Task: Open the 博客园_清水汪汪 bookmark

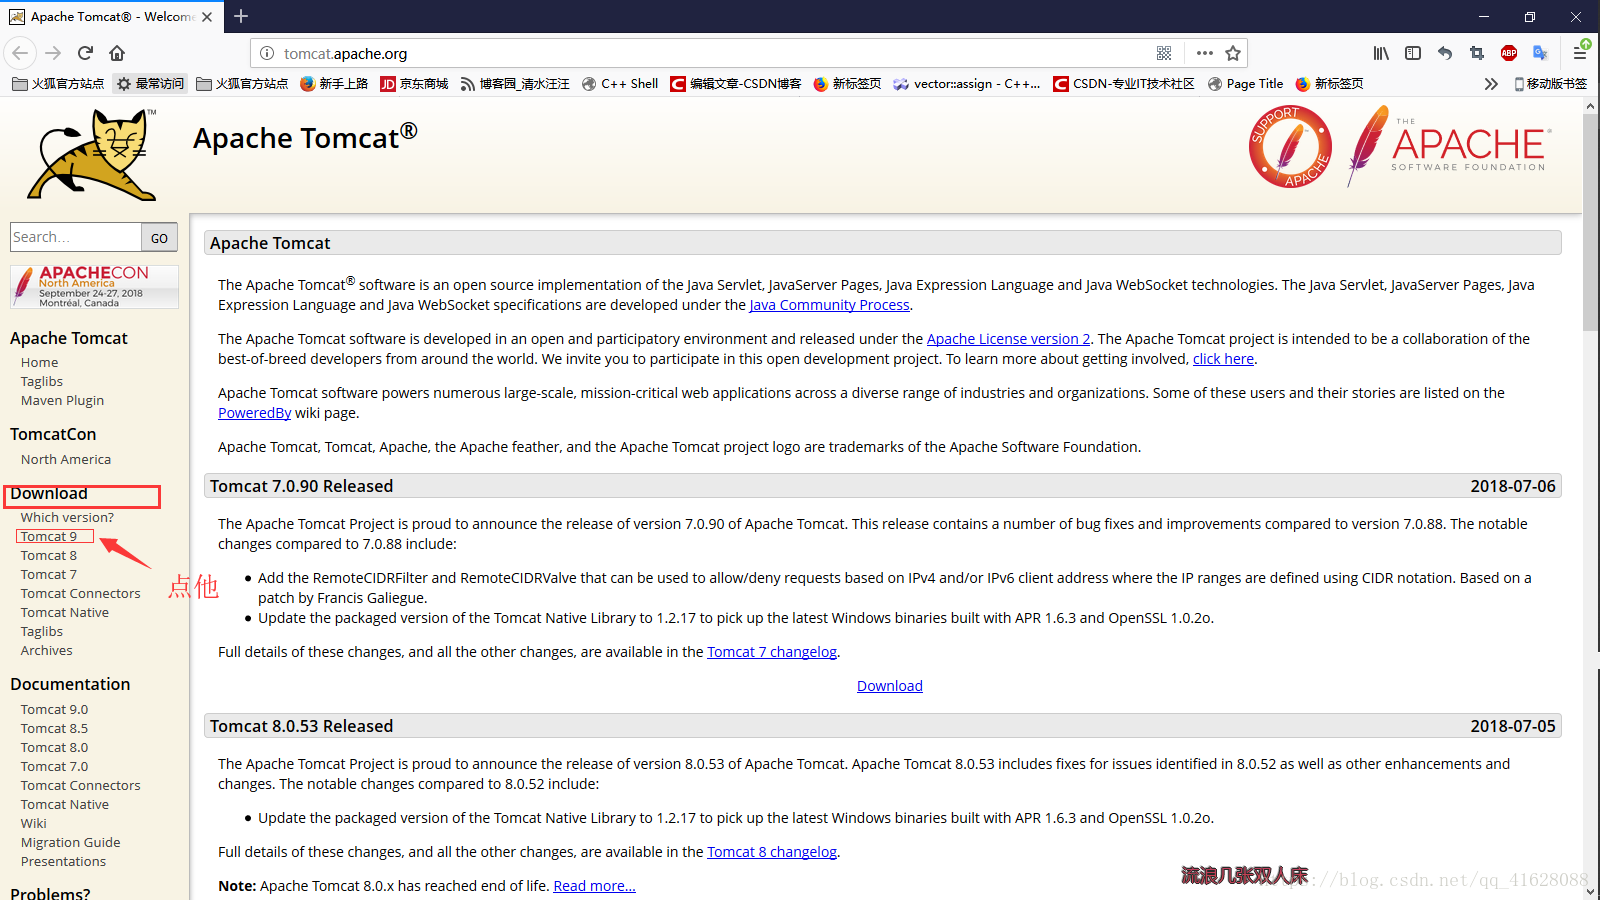Action: (515, 84)
